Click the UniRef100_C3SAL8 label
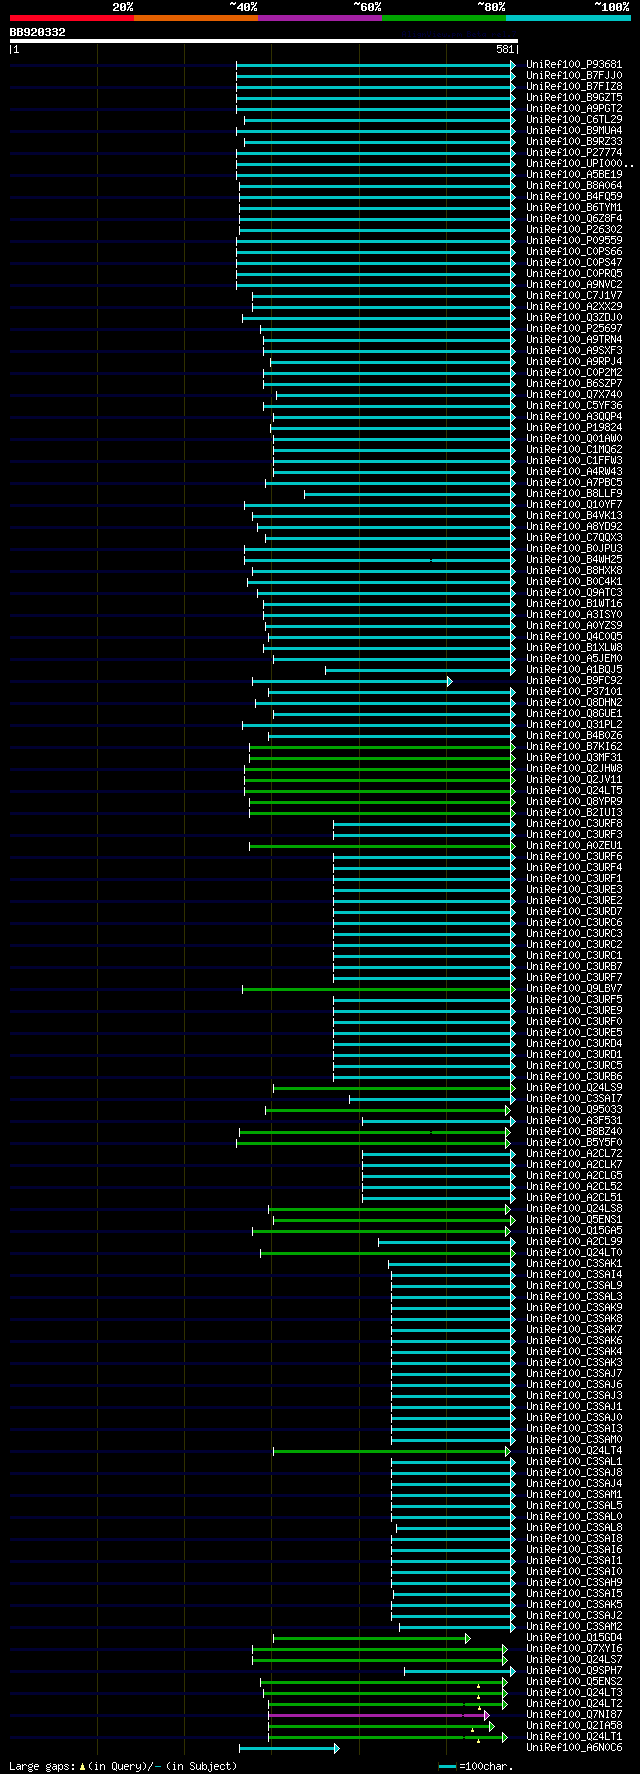The height and width of the screenshot is (1774, 640). click(574, 1528)
